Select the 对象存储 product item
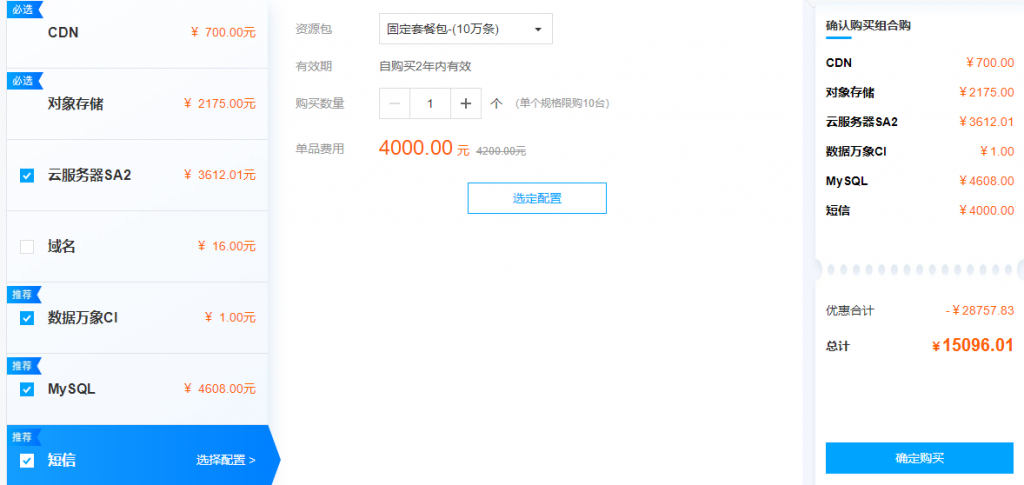 137,104
